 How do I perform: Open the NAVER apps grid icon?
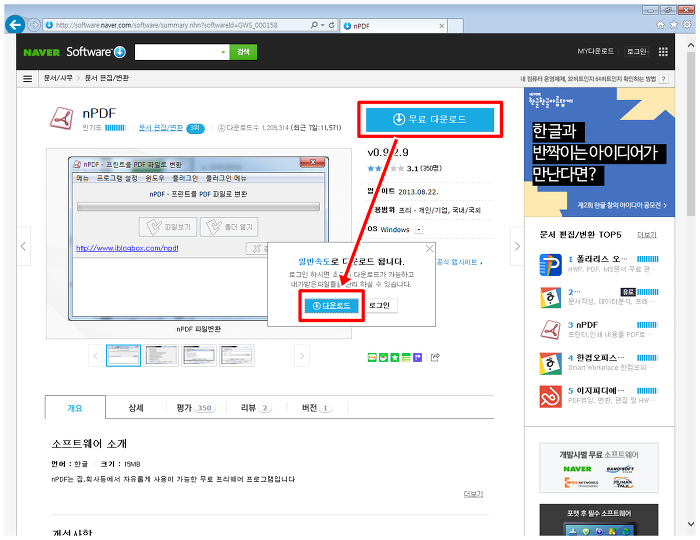[x=663, y=52]
